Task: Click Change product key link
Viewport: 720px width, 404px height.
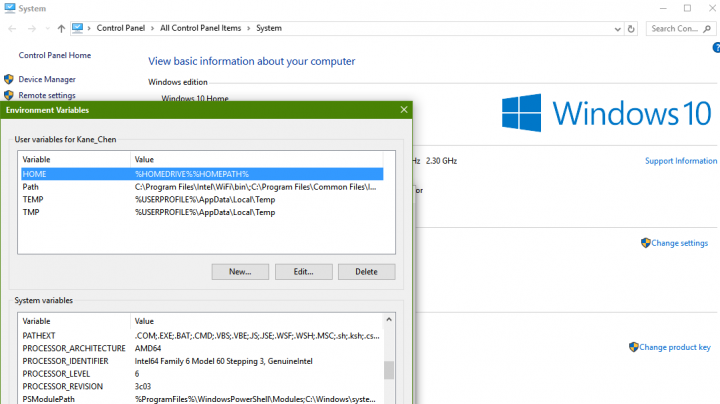Action: click(x=675, y=347)
